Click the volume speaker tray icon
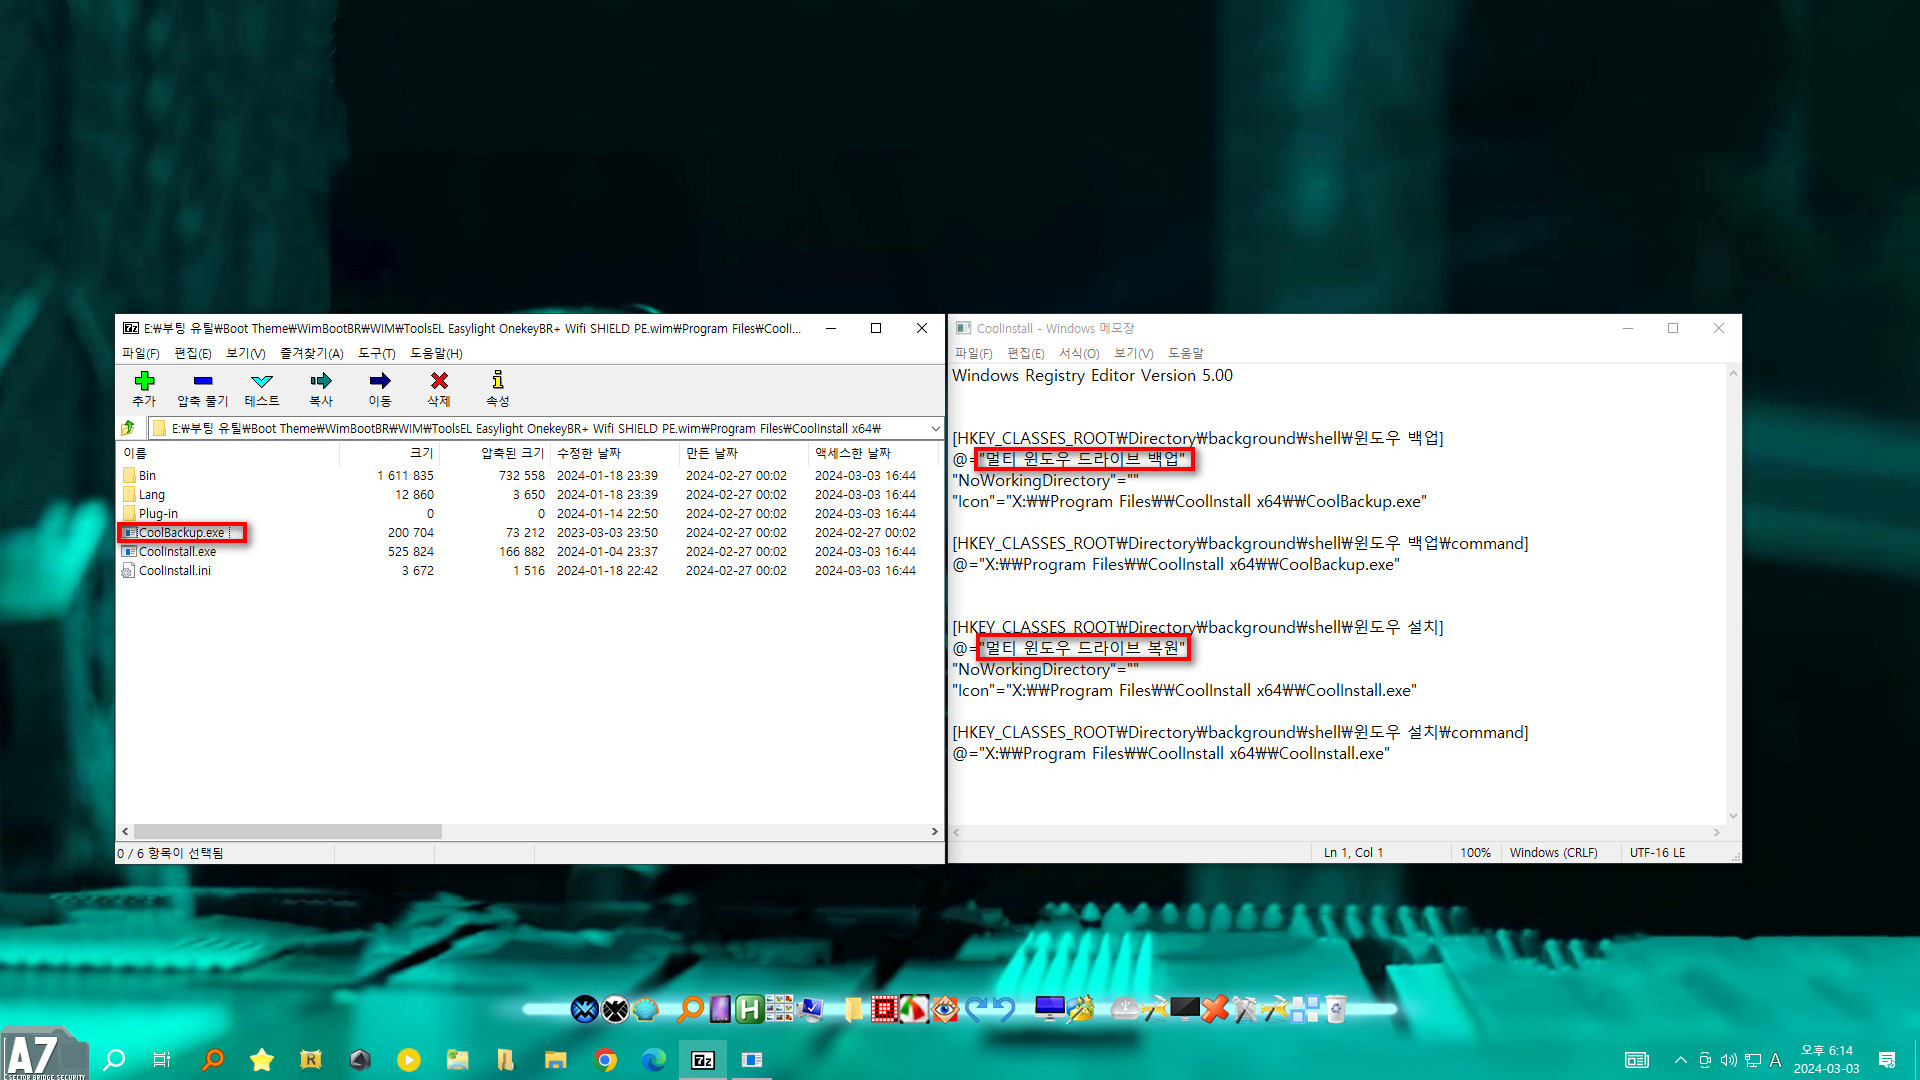 1729,1060
